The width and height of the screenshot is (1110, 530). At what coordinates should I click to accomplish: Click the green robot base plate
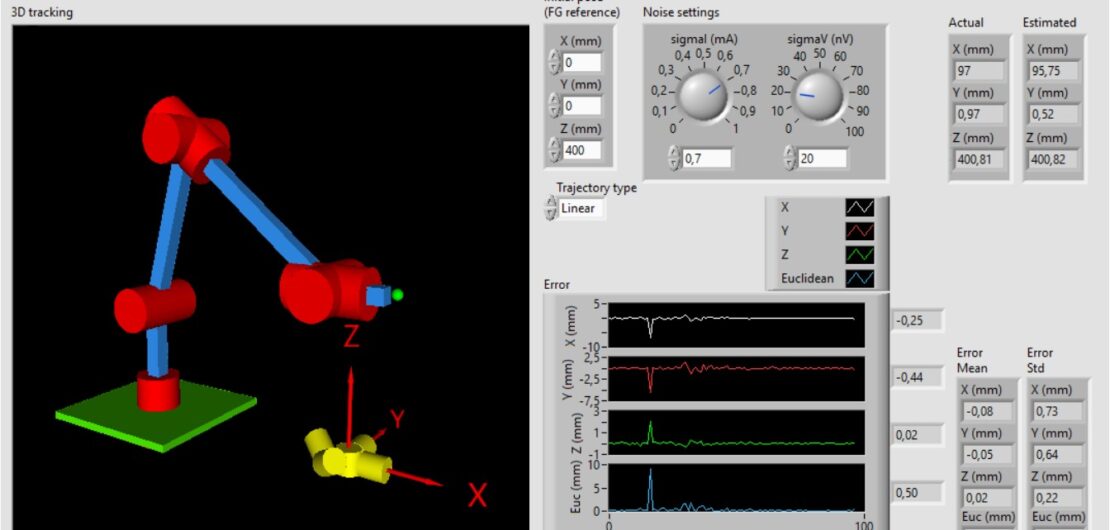[x=156, y=414]
